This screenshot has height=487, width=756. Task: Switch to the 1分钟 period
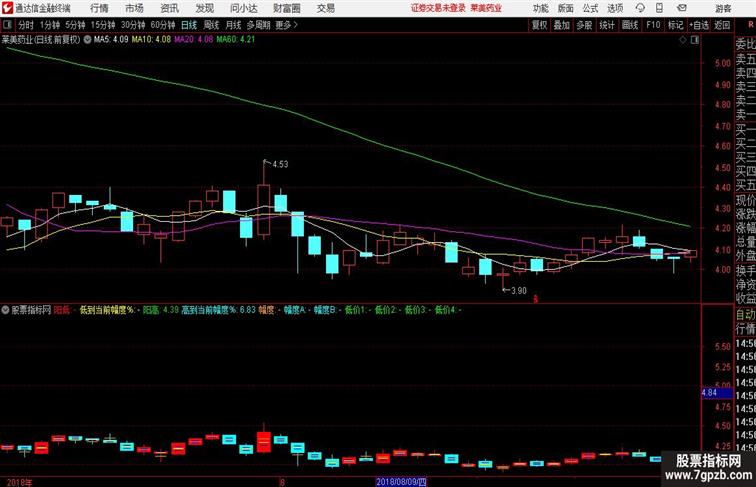[50, 25]
